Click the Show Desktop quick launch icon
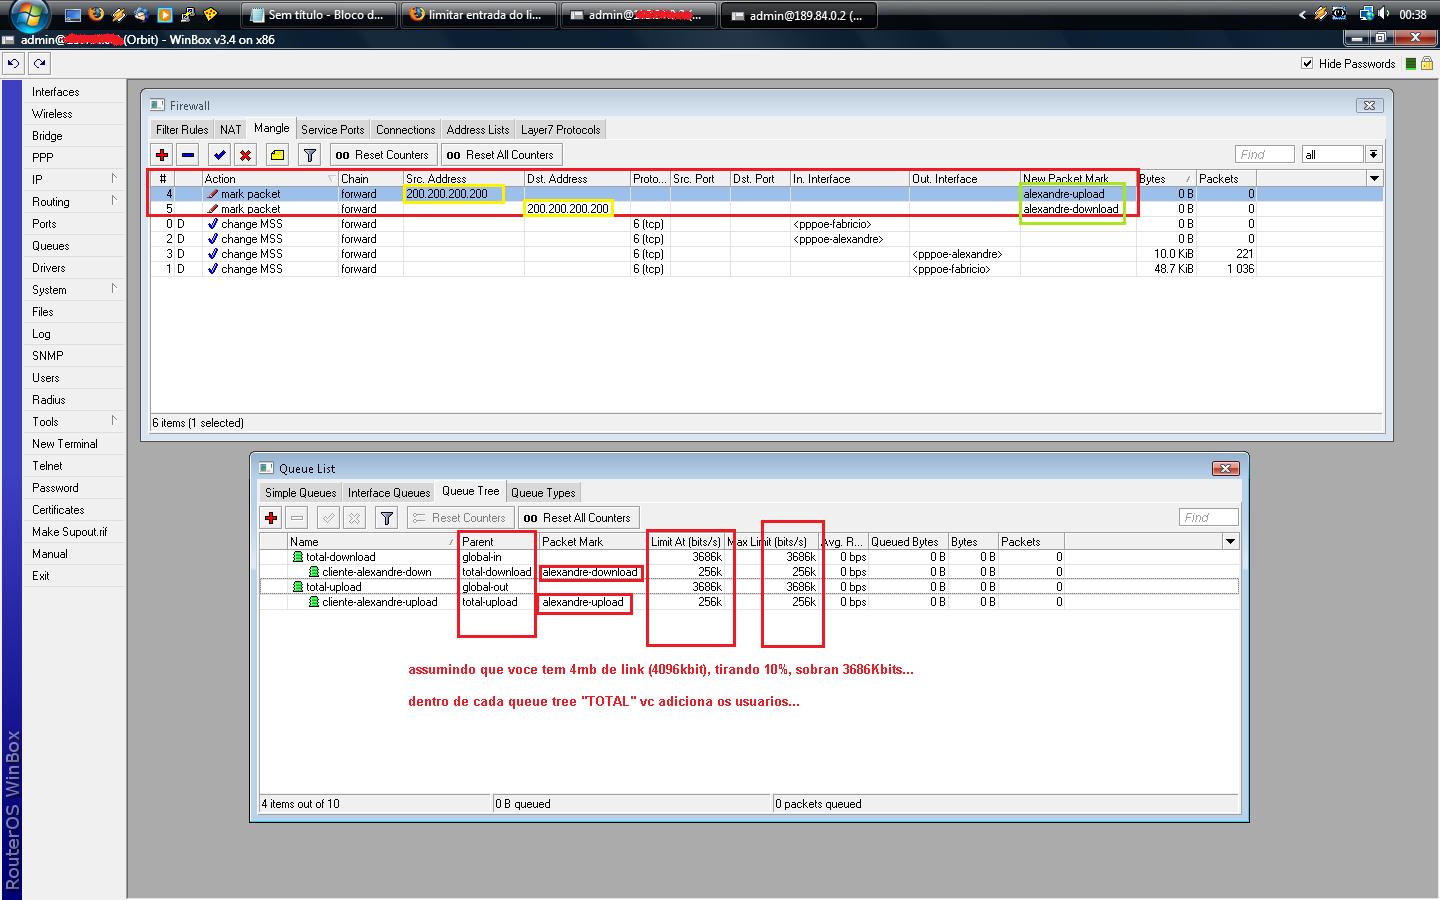 (x=73, y=15)
